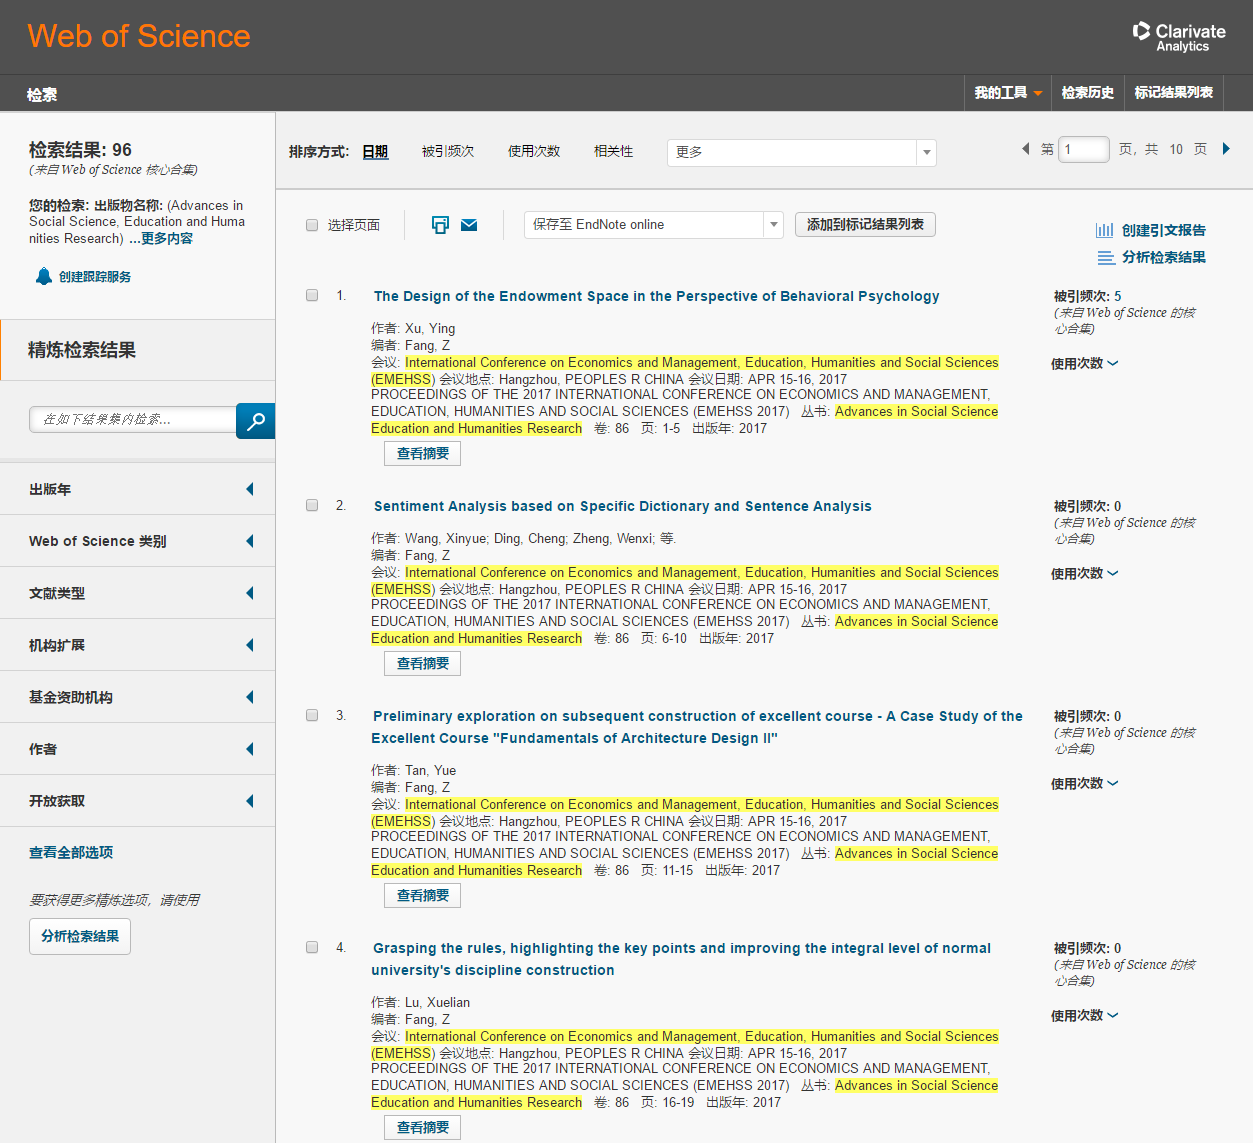Screen dimensions: 1253x1143
Task: Sort results by 相关性
Action: pos(613,152)
